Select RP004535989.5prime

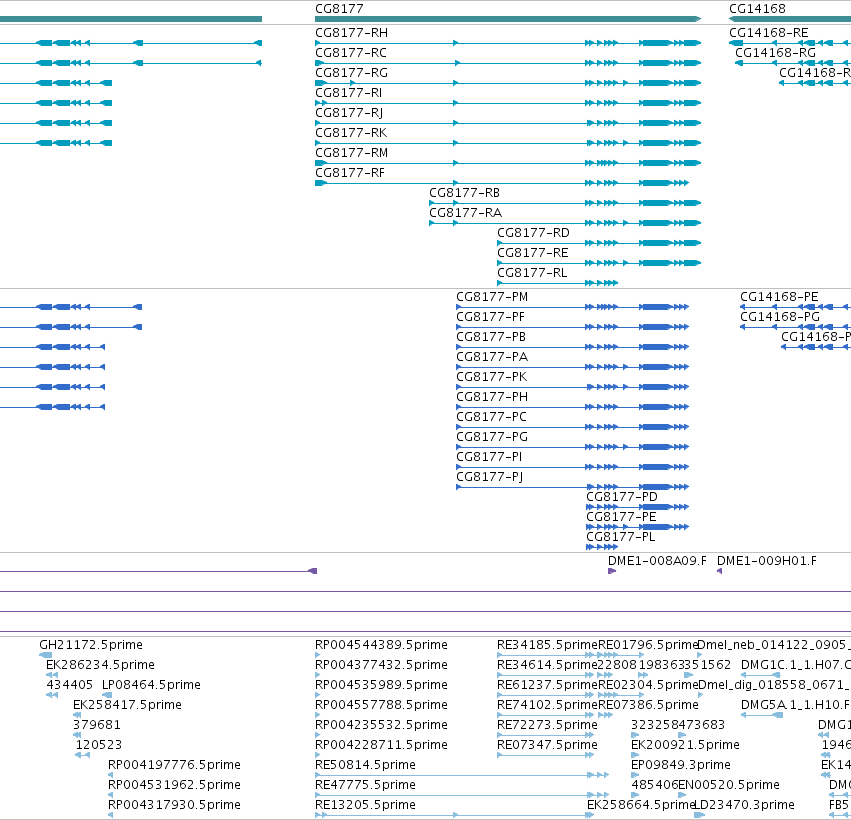(x=381, y=685)
